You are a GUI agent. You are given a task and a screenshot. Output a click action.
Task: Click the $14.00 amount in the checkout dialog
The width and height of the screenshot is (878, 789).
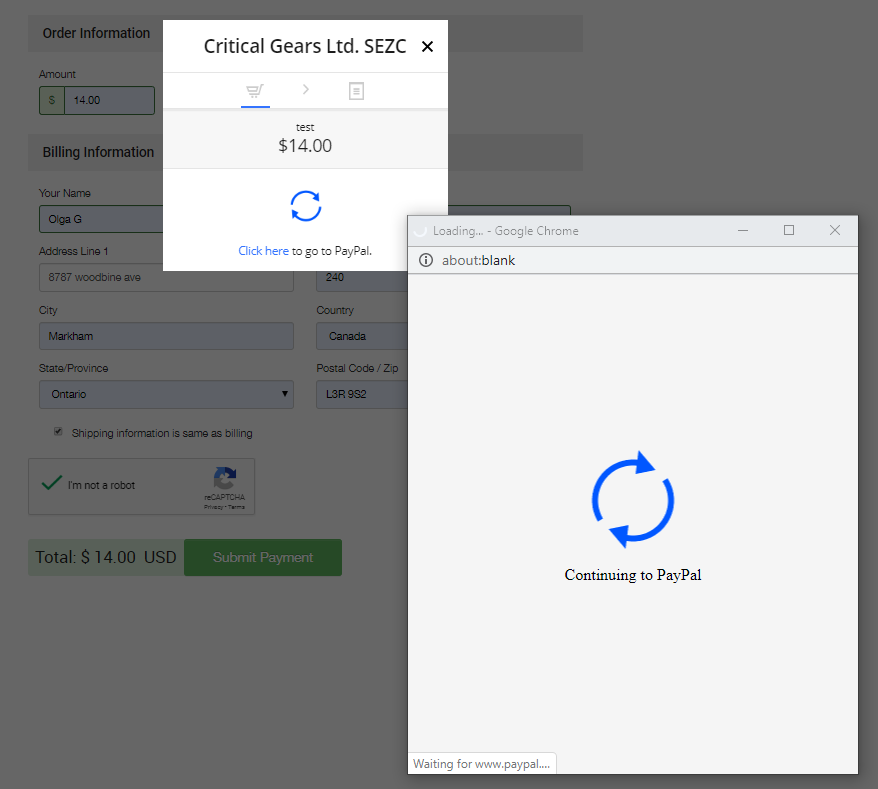point(305,146)
